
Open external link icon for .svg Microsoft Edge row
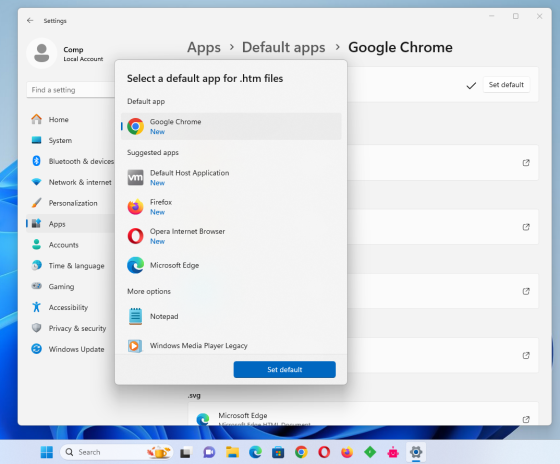pyautogui.click(x=526, y=419)
